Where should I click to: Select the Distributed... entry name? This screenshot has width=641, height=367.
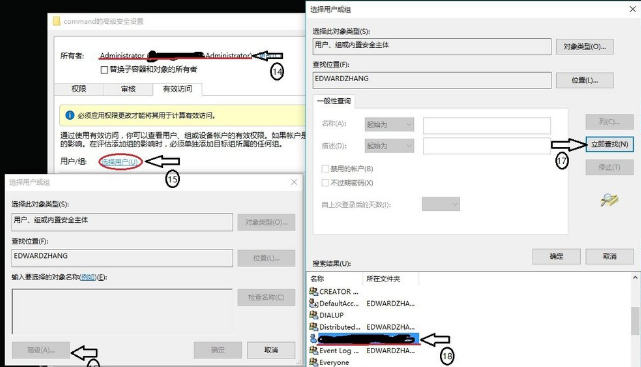[x=340, y=327]
